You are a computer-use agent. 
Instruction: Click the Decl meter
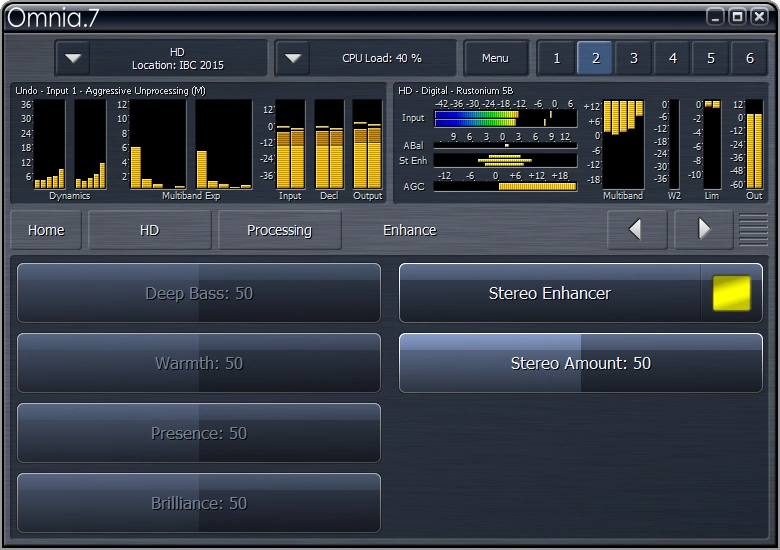click(329, 144)
